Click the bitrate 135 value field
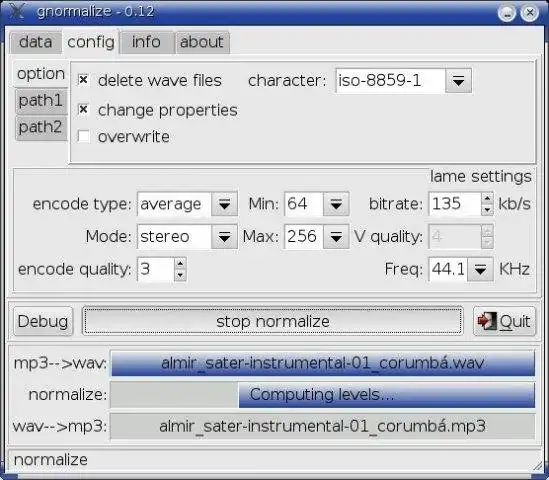The height and width of the screenshot is (480, 549). 455,204
